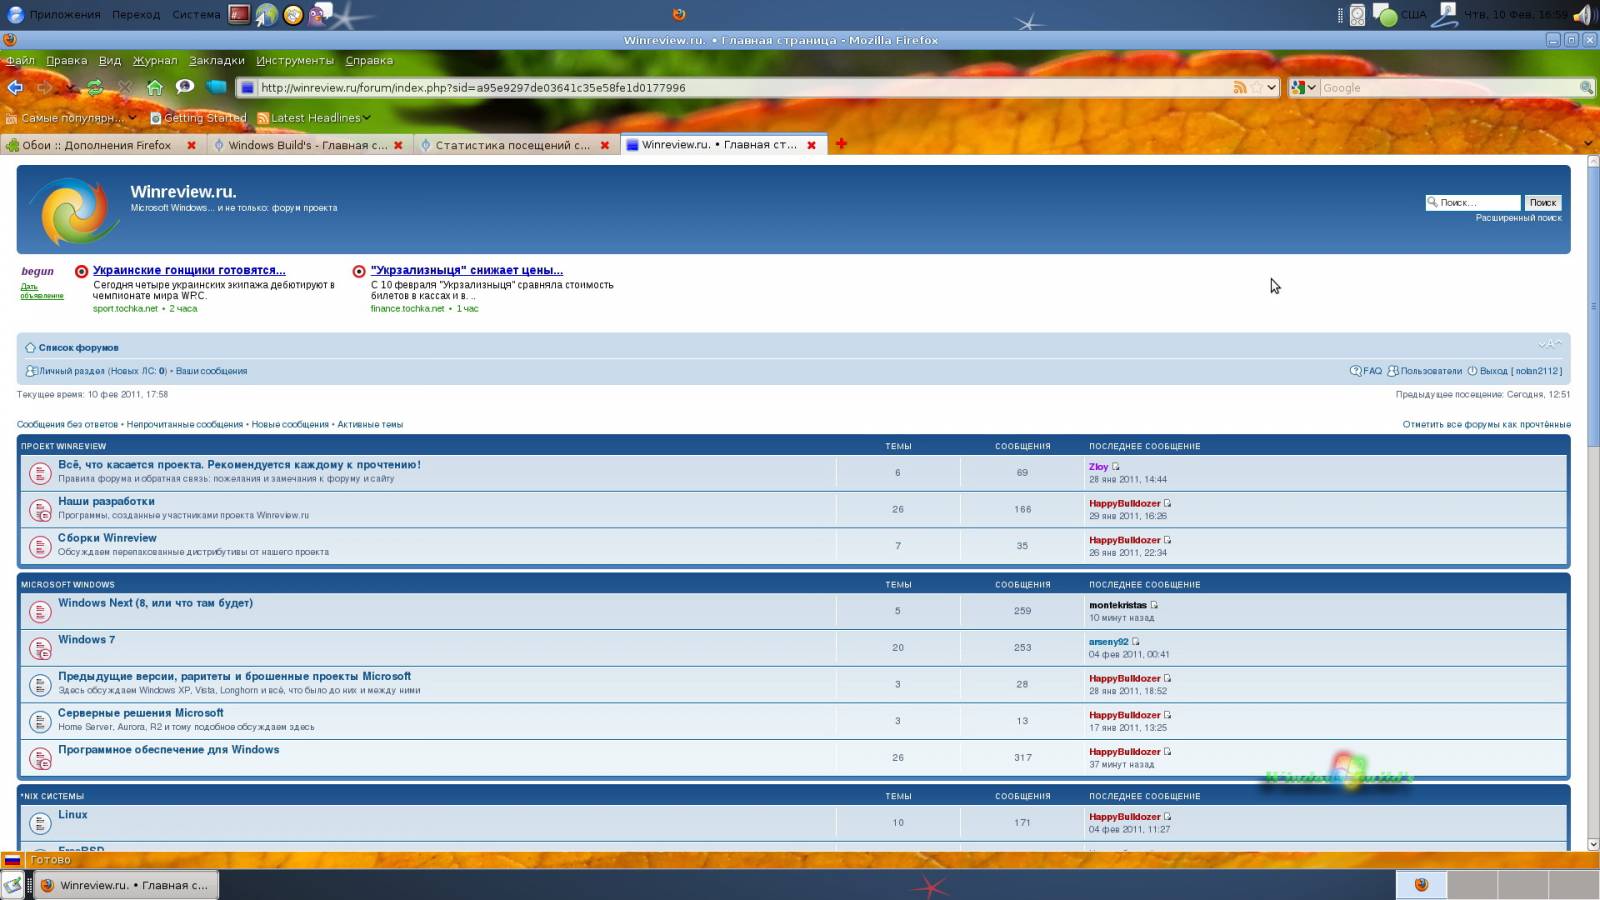This screenshot has height=900, width=1600.
Task: Click the volume speaker icon in panel
Action: click(x=1583, y=15)
